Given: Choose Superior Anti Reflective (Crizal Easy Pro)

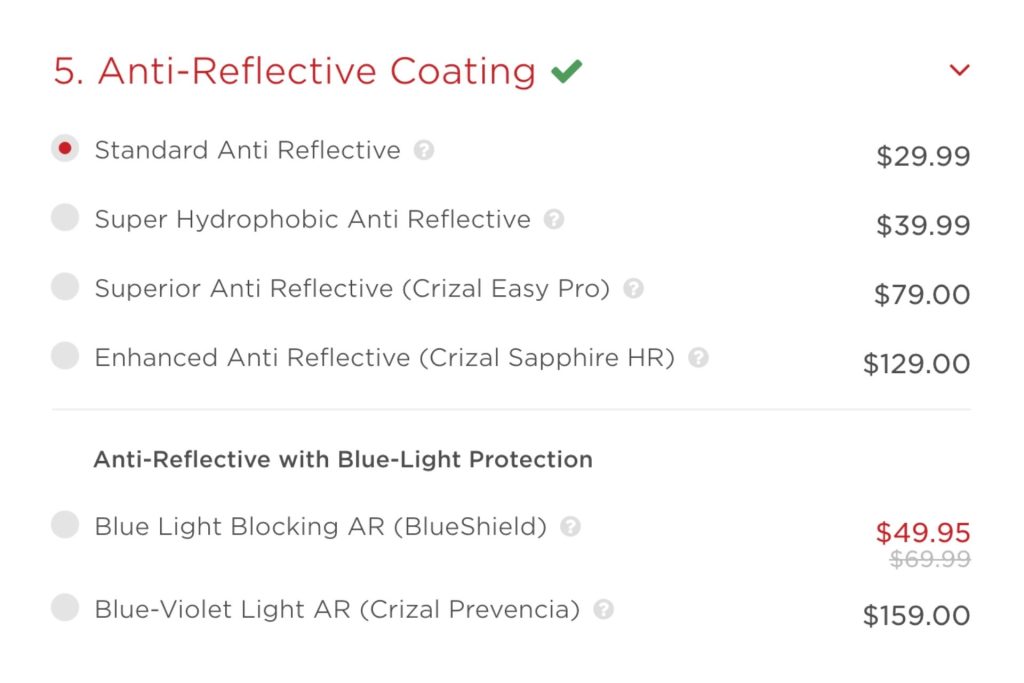Looking at the screenshot, I should point(64,287).
